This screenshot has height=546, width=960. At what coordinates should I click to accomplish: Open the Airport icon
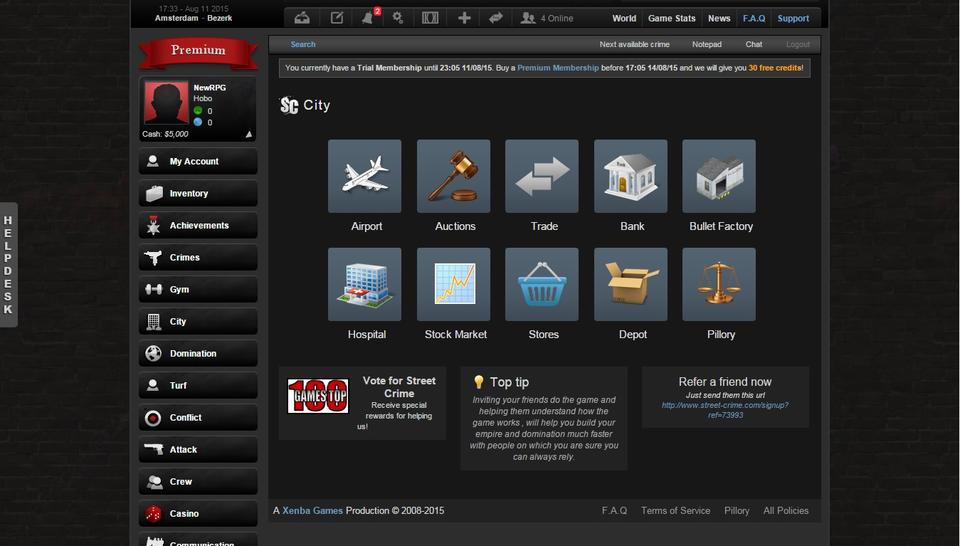365,176
